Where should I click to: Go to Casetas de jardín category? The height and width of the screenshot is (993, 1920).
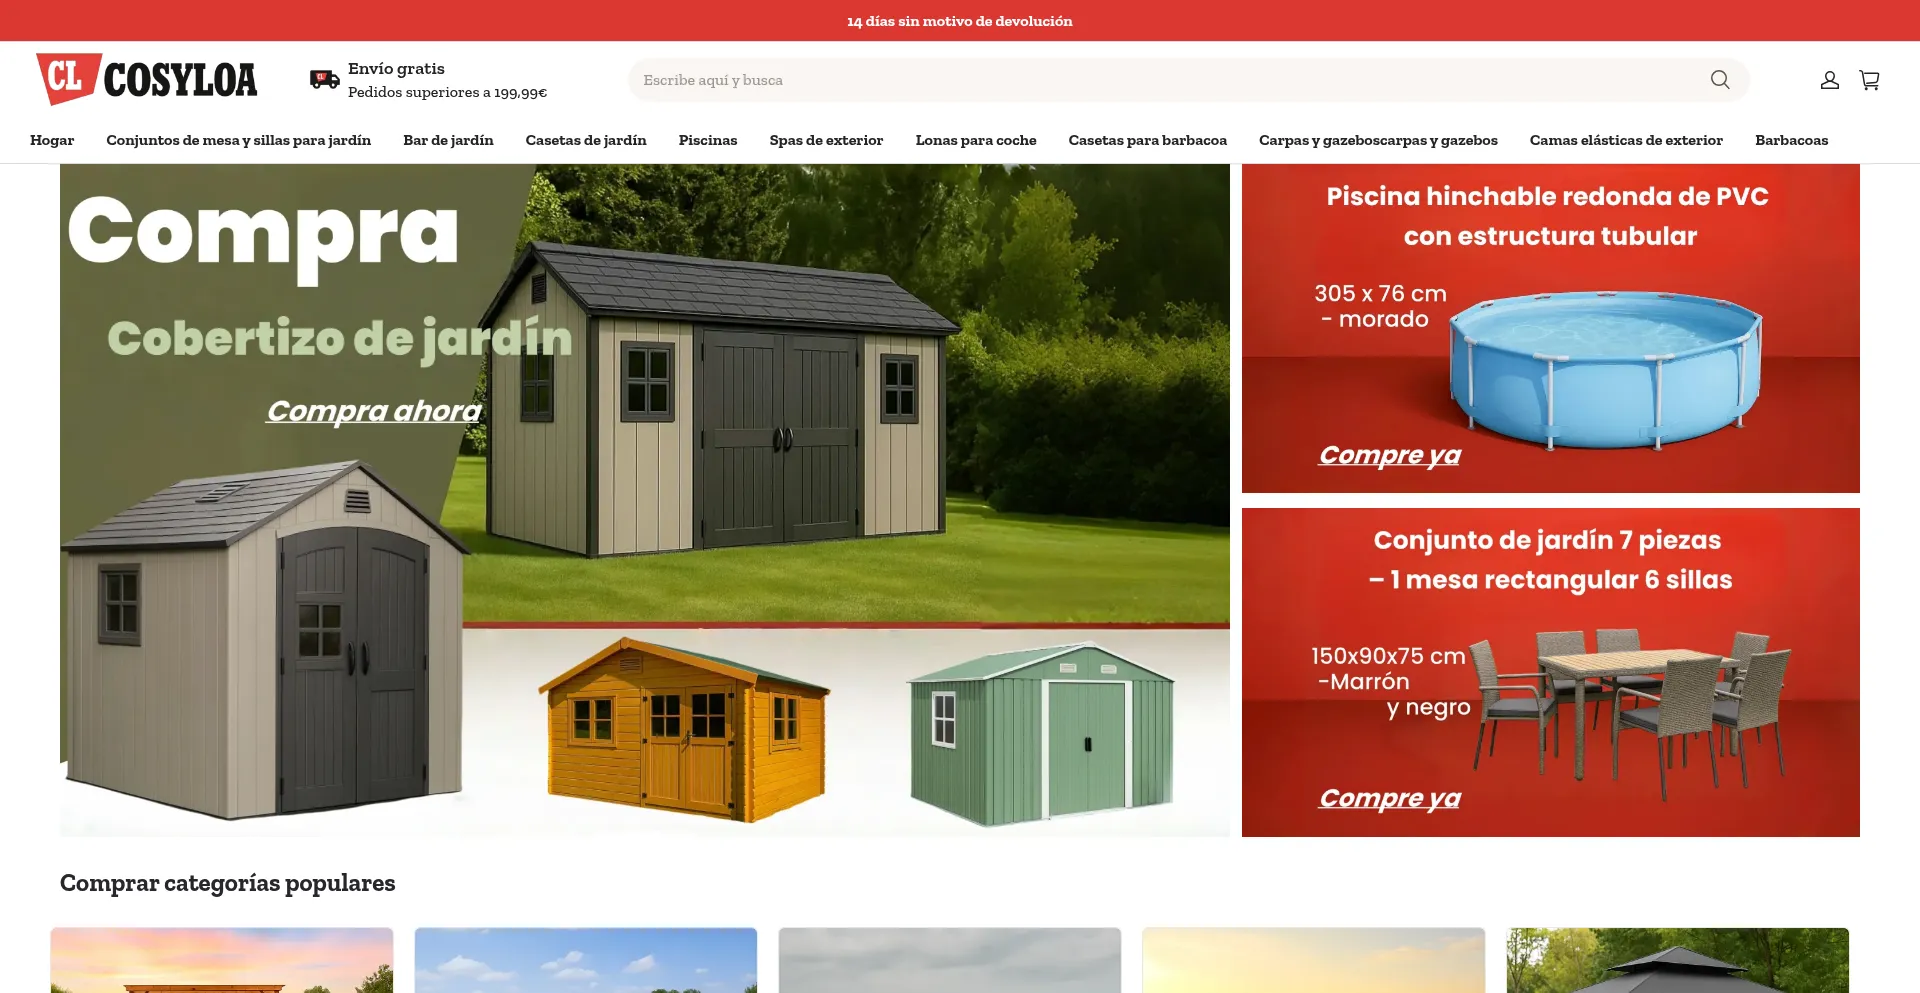586,140
